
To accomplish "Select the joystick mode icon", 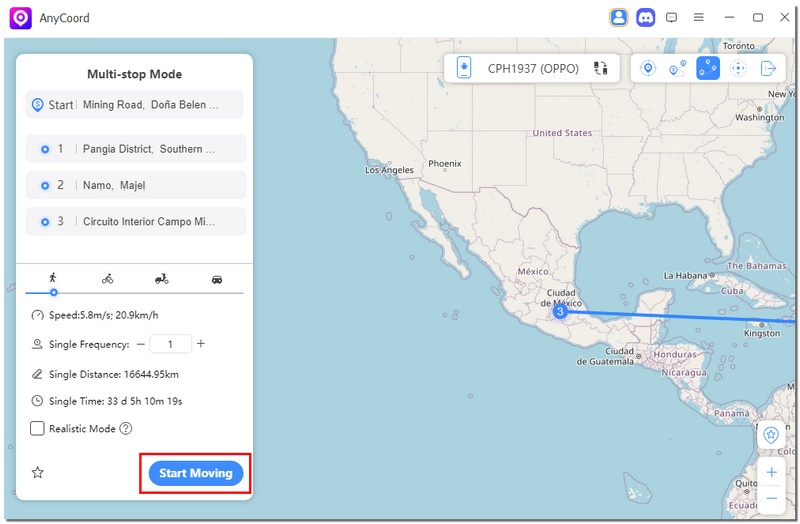I will pos(738,68).
